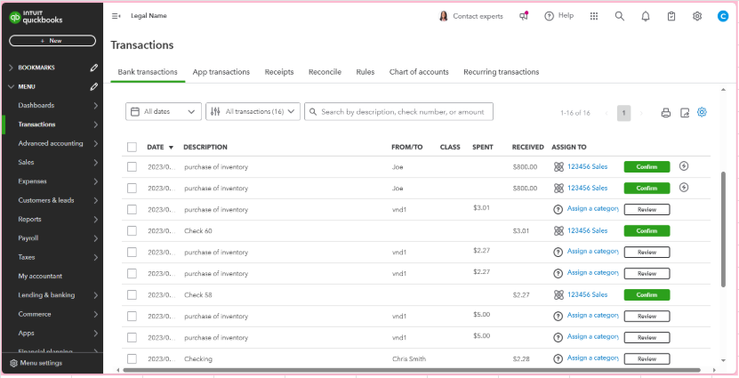The height and width of the screenshot is (378, 739).
Task: Edit Menu with pencil icon
Action: point(94,87)
